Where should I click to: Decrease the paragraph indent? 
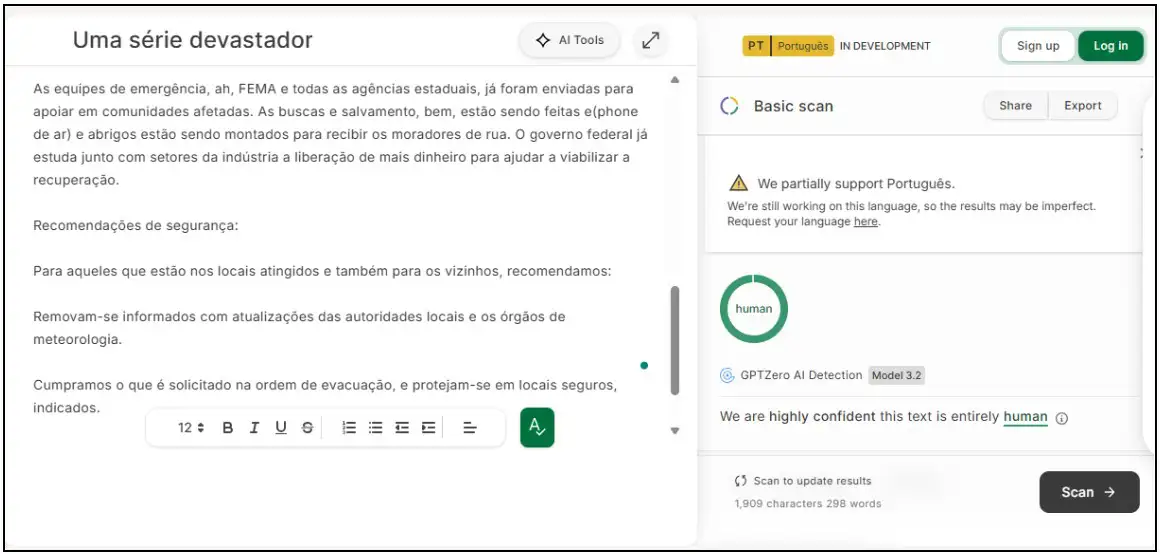[x=402, y=428]
